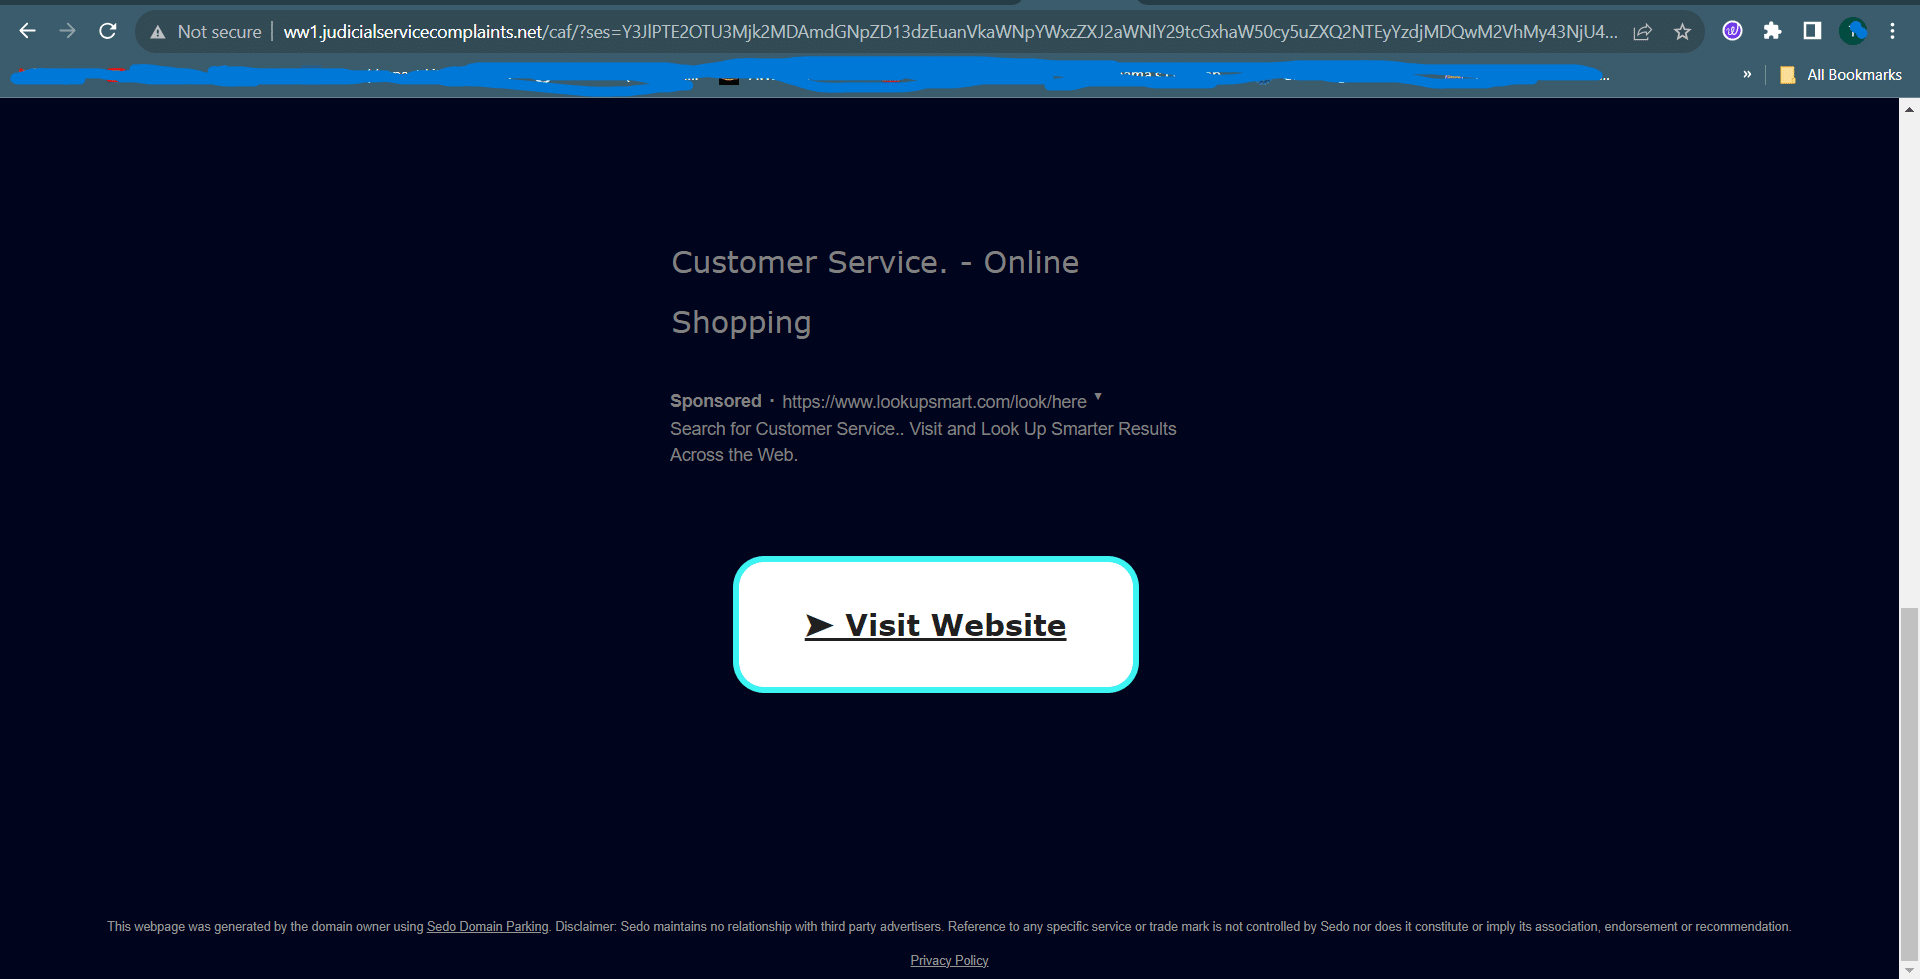Click the forward navigation arrow
This screenshot has width=1920, height=979.
[x=67, y=31]
